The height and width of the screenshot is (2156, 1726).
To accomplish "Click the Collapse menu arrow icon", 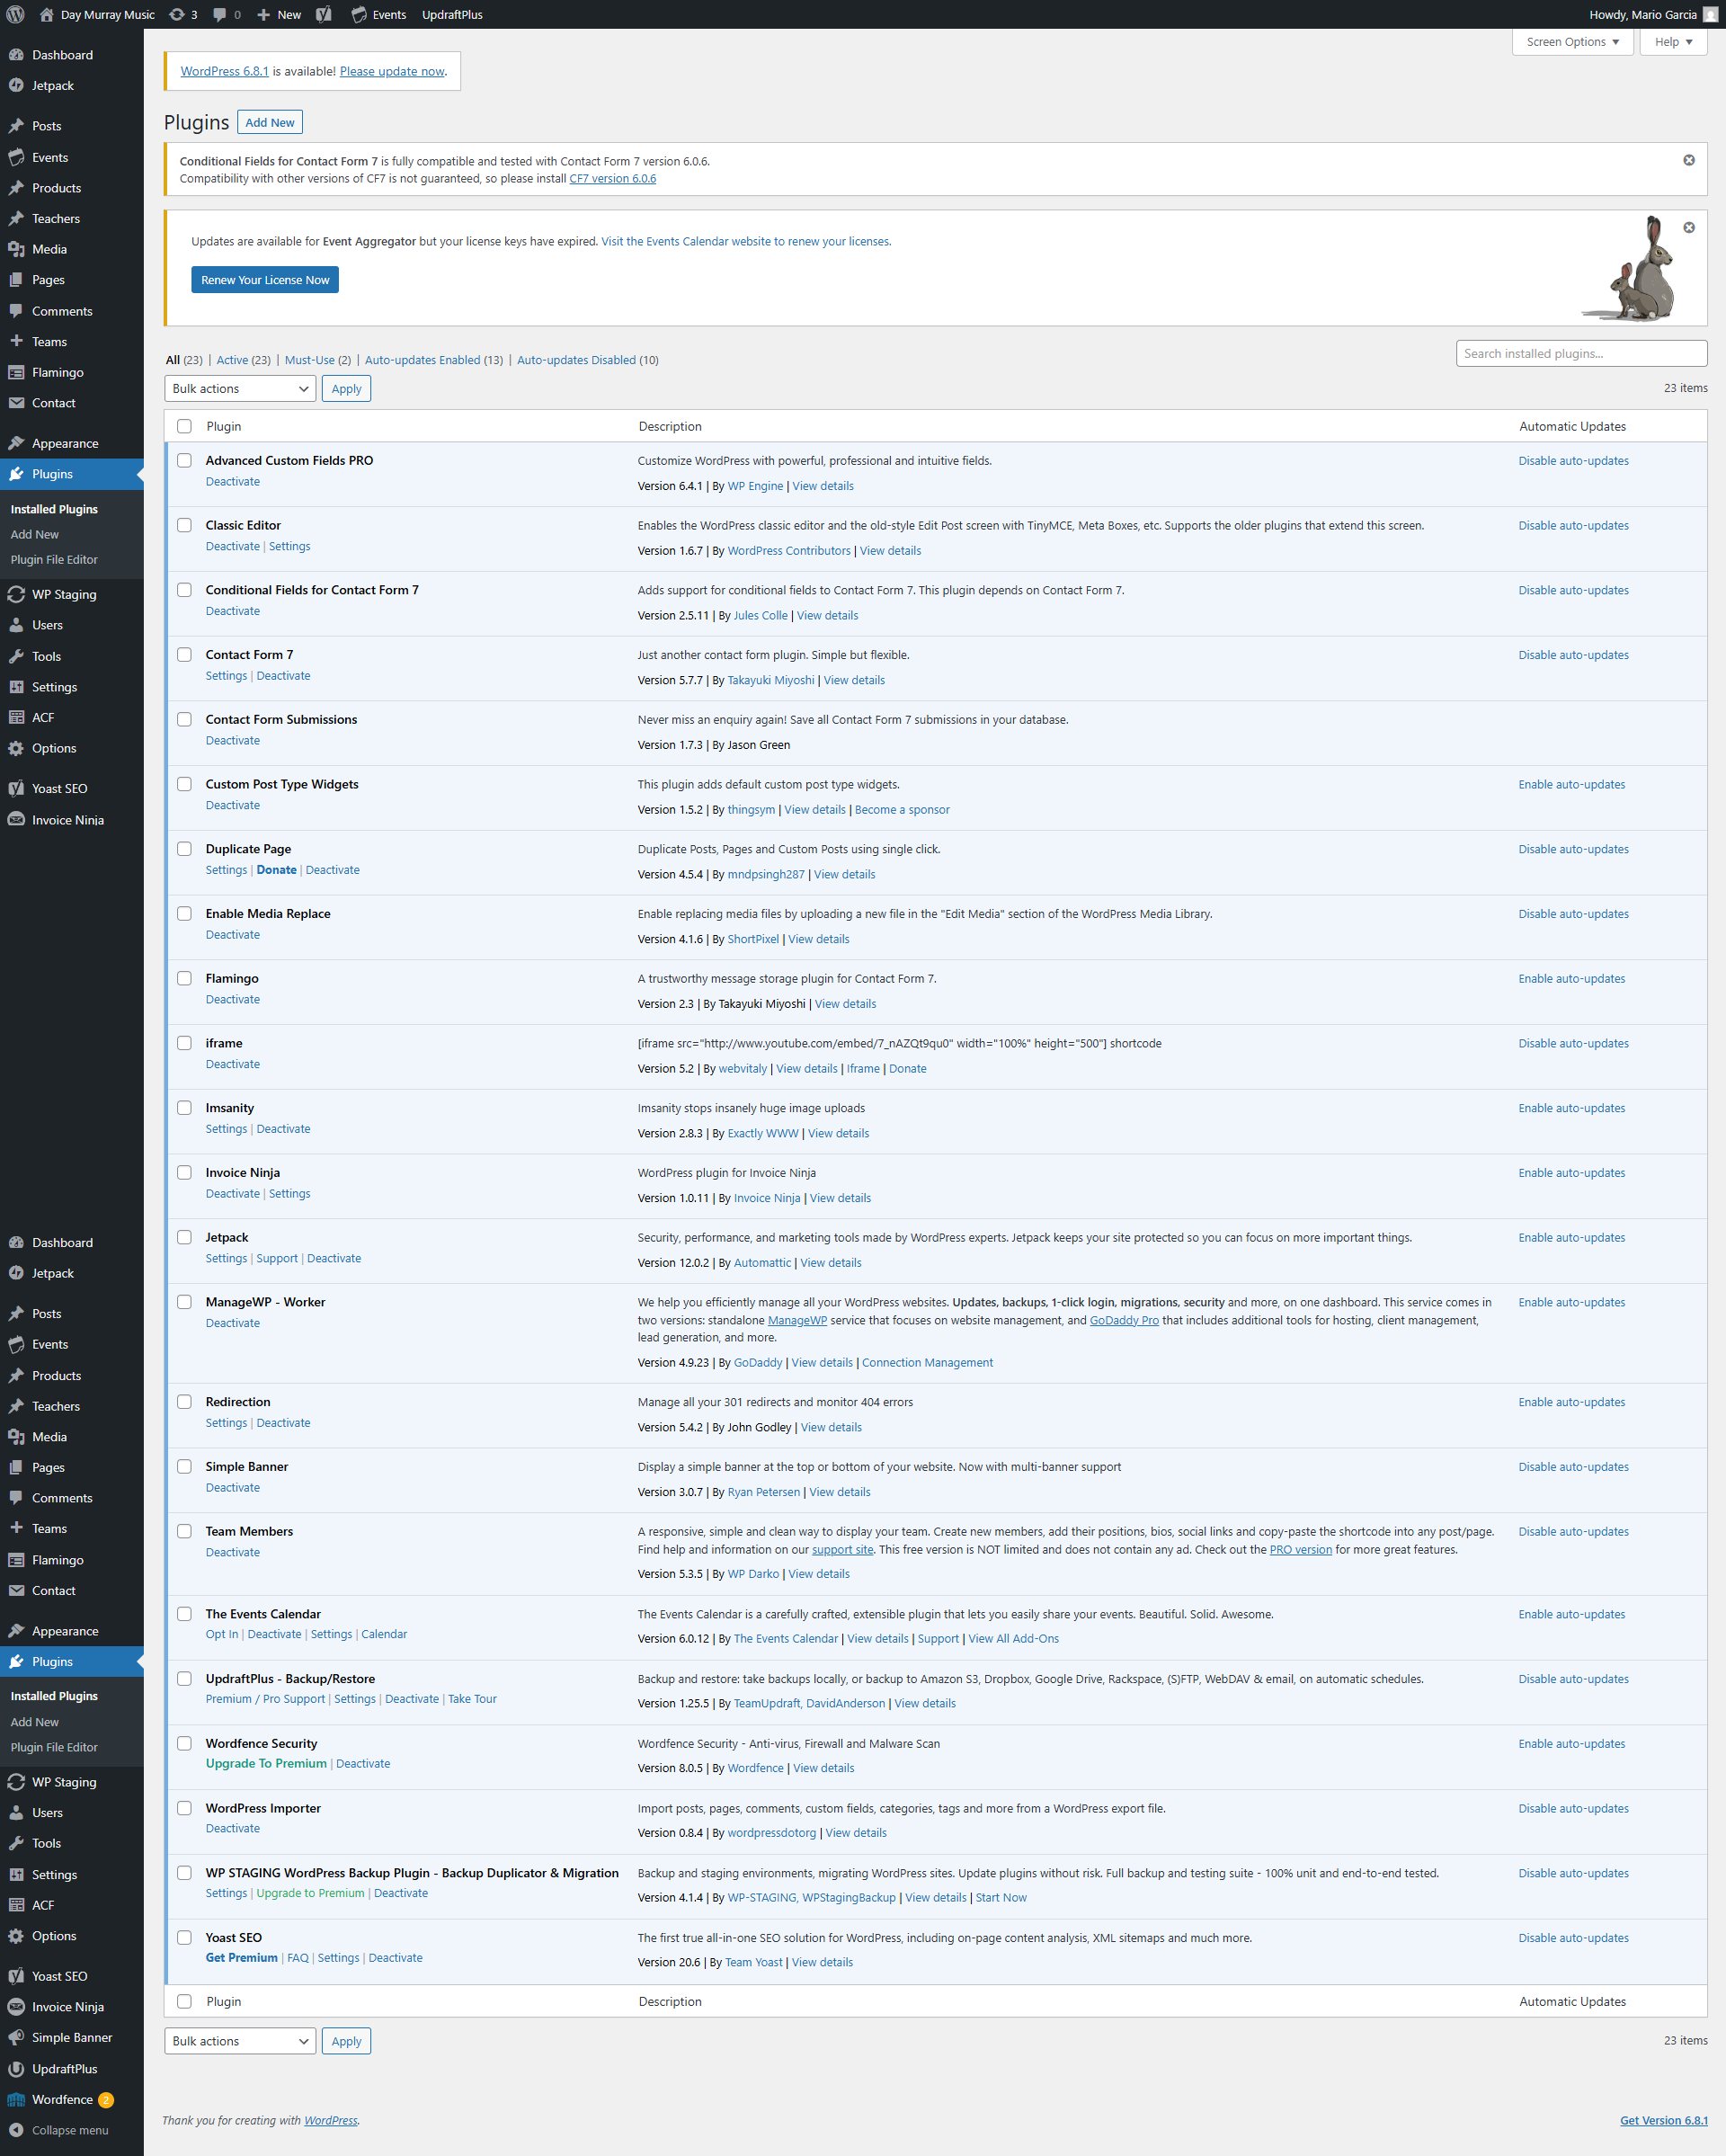I will tap(16, 2130).
